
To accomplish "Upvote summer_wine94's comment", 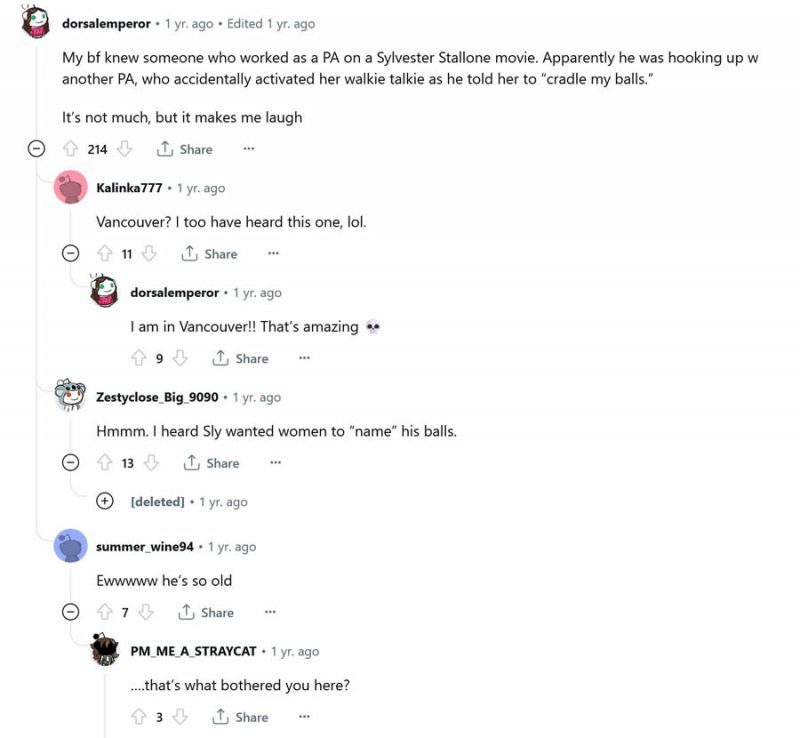I will (104, 612).
